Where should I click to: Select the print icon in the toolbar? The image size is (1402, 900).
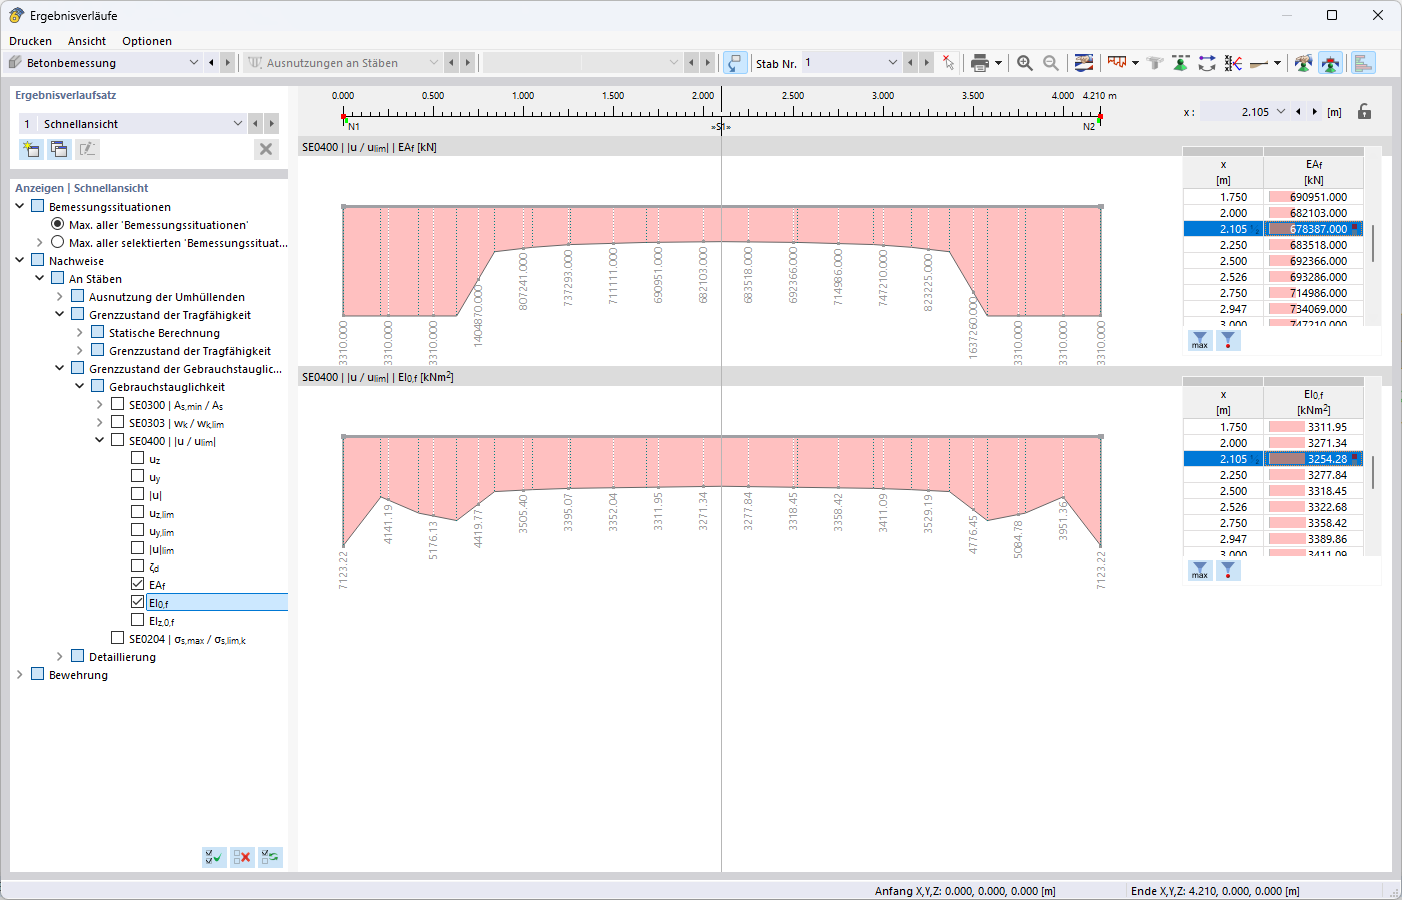click(x=982, y=62)
